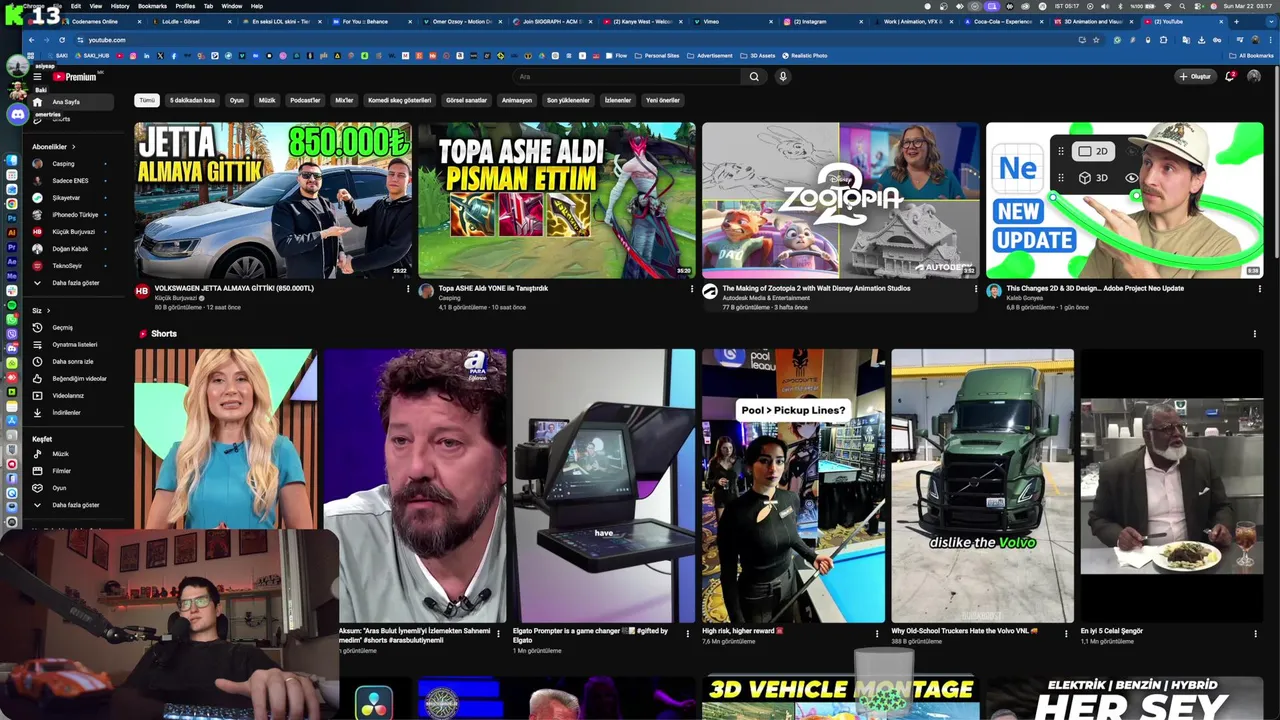The height and width of the screenshot is (720, 1280).
Task: Open the Bookmarks menu in menu bar
Action: (x=152, y=6)
